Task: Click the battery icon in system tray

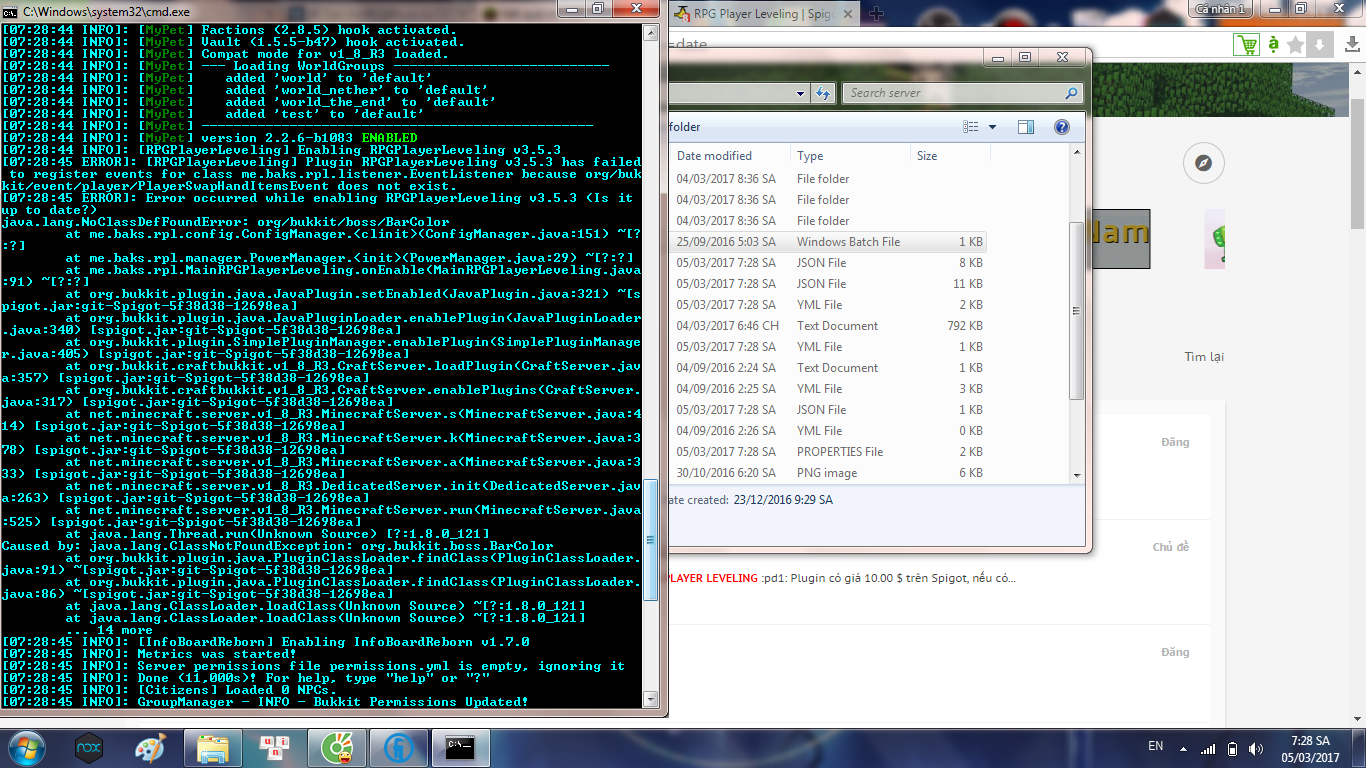Action: click(1232, 748)
